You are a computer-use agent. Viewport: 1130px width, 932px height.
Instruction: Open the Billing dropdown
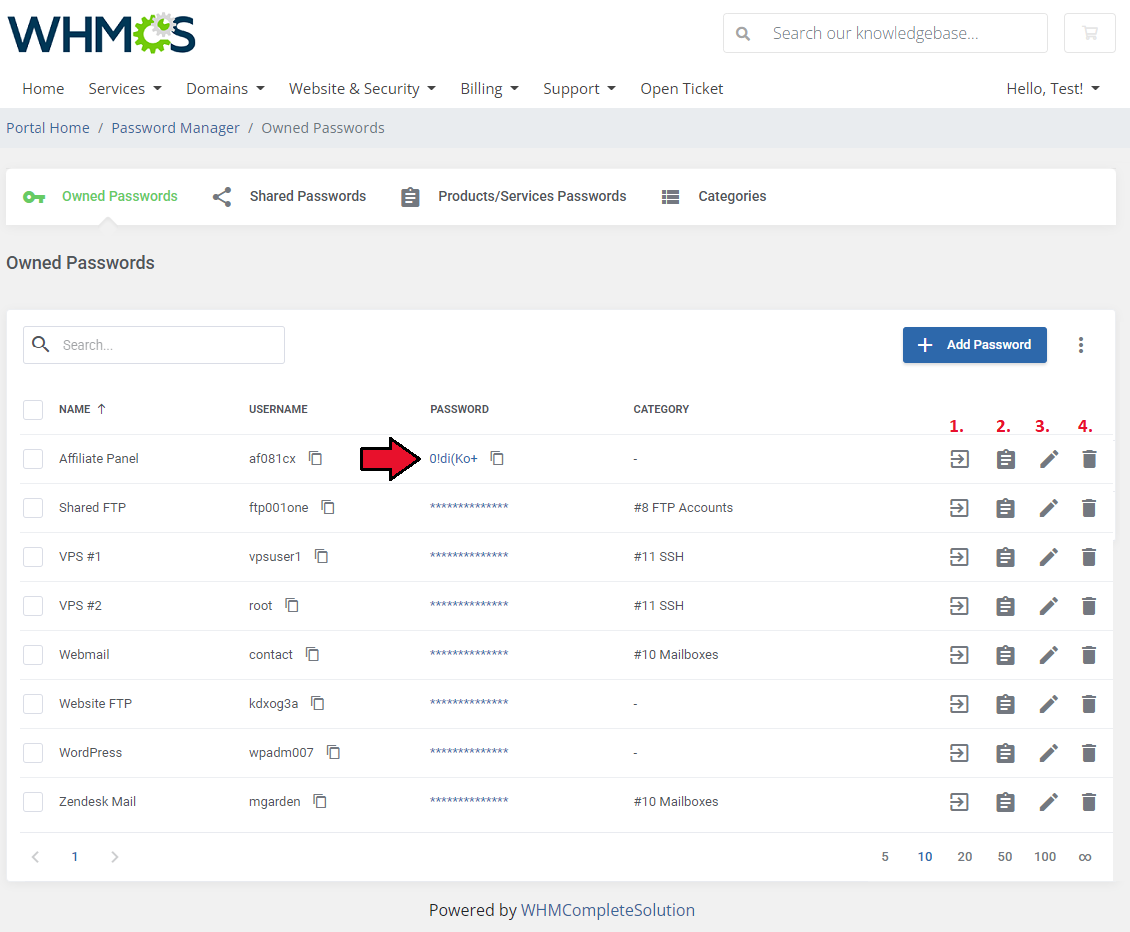point(489,89)
